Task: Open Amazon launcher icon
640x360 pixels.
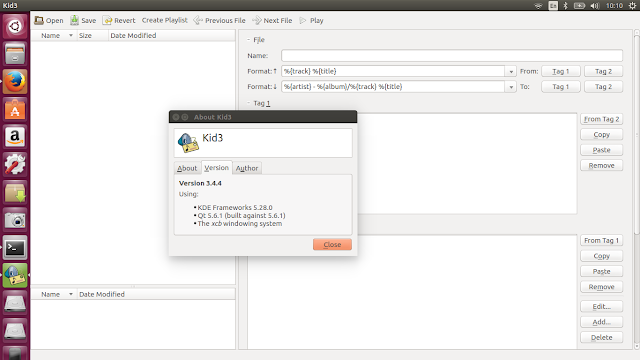Action: 15,137
